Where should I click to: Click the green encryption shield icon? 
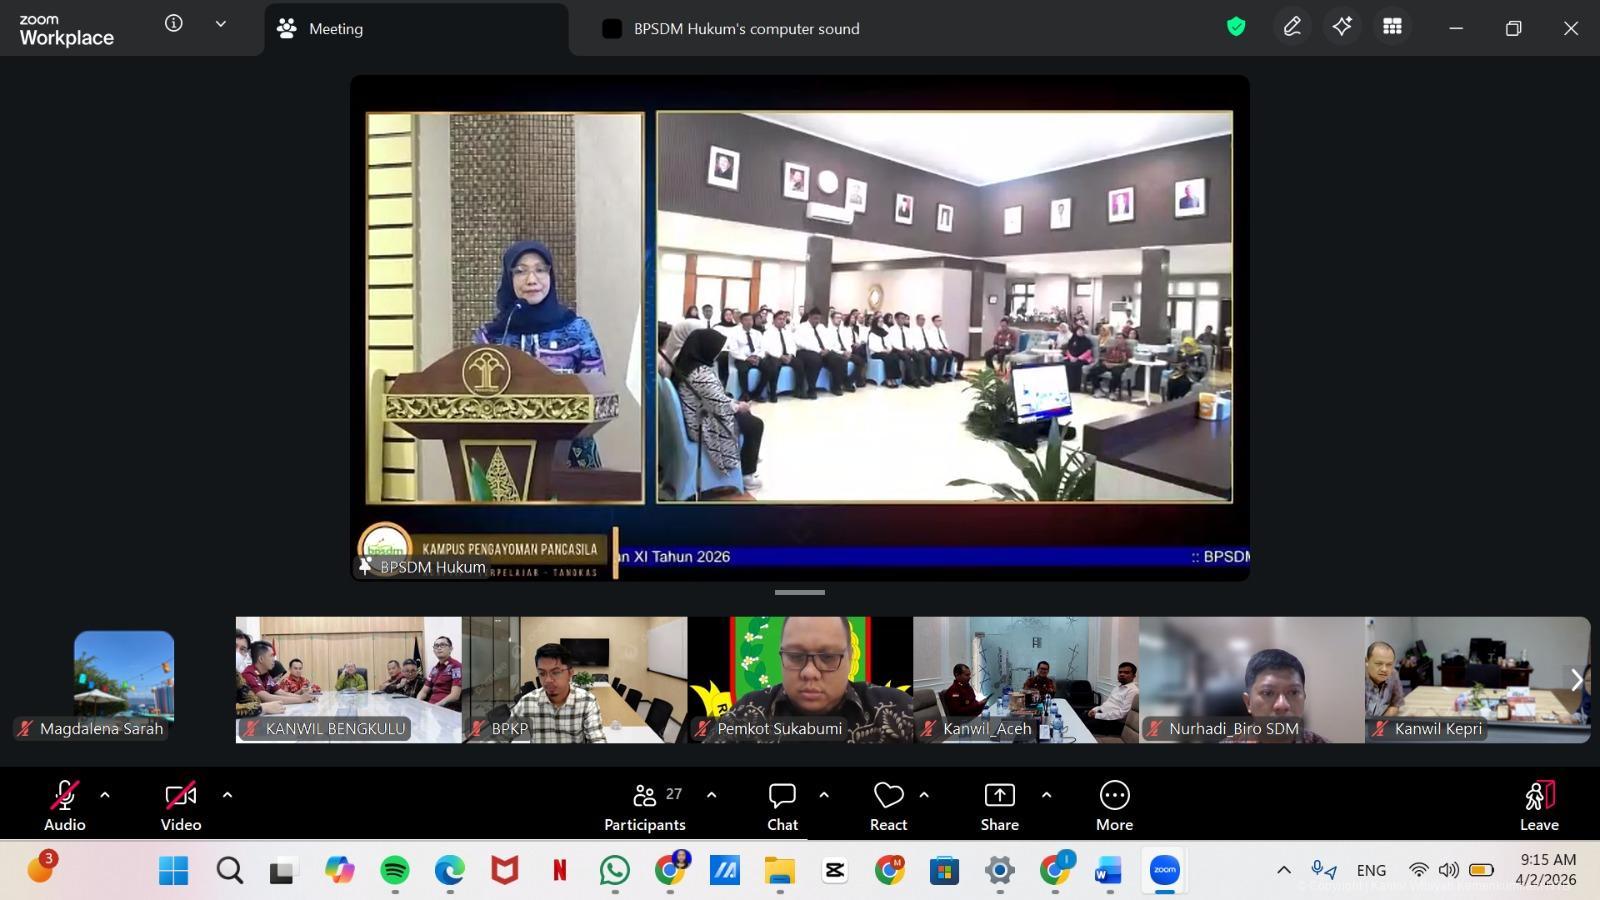tap(1236, 27)
